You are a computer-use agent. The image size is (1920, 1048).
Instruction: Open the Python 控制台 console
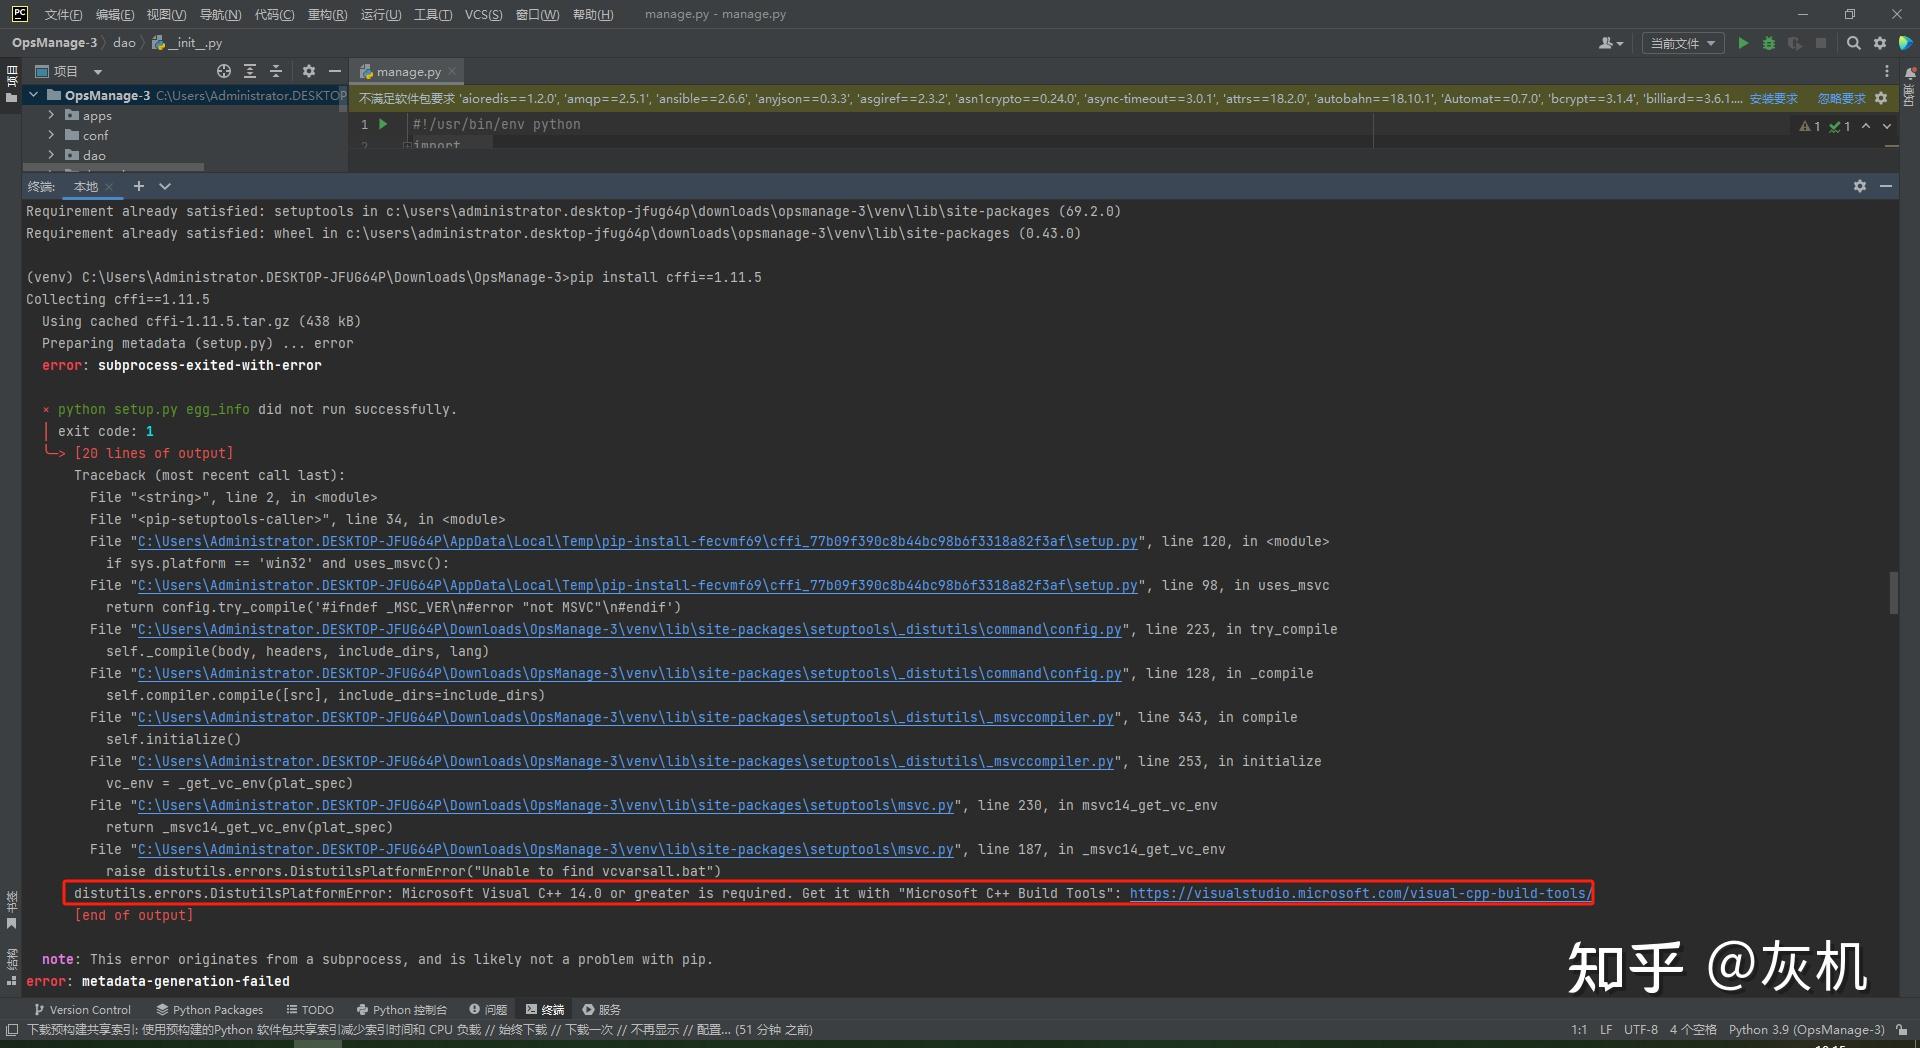[x=402, y=1009]
